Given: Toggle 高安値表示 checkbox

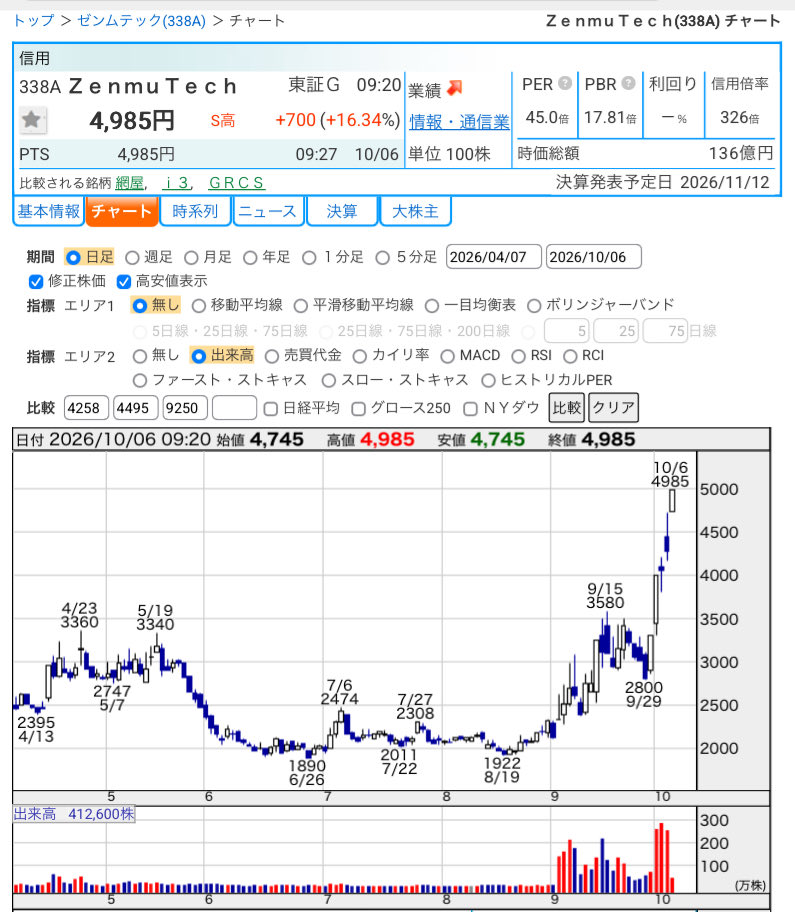Looking at the screenshot, I should point(123,282).
